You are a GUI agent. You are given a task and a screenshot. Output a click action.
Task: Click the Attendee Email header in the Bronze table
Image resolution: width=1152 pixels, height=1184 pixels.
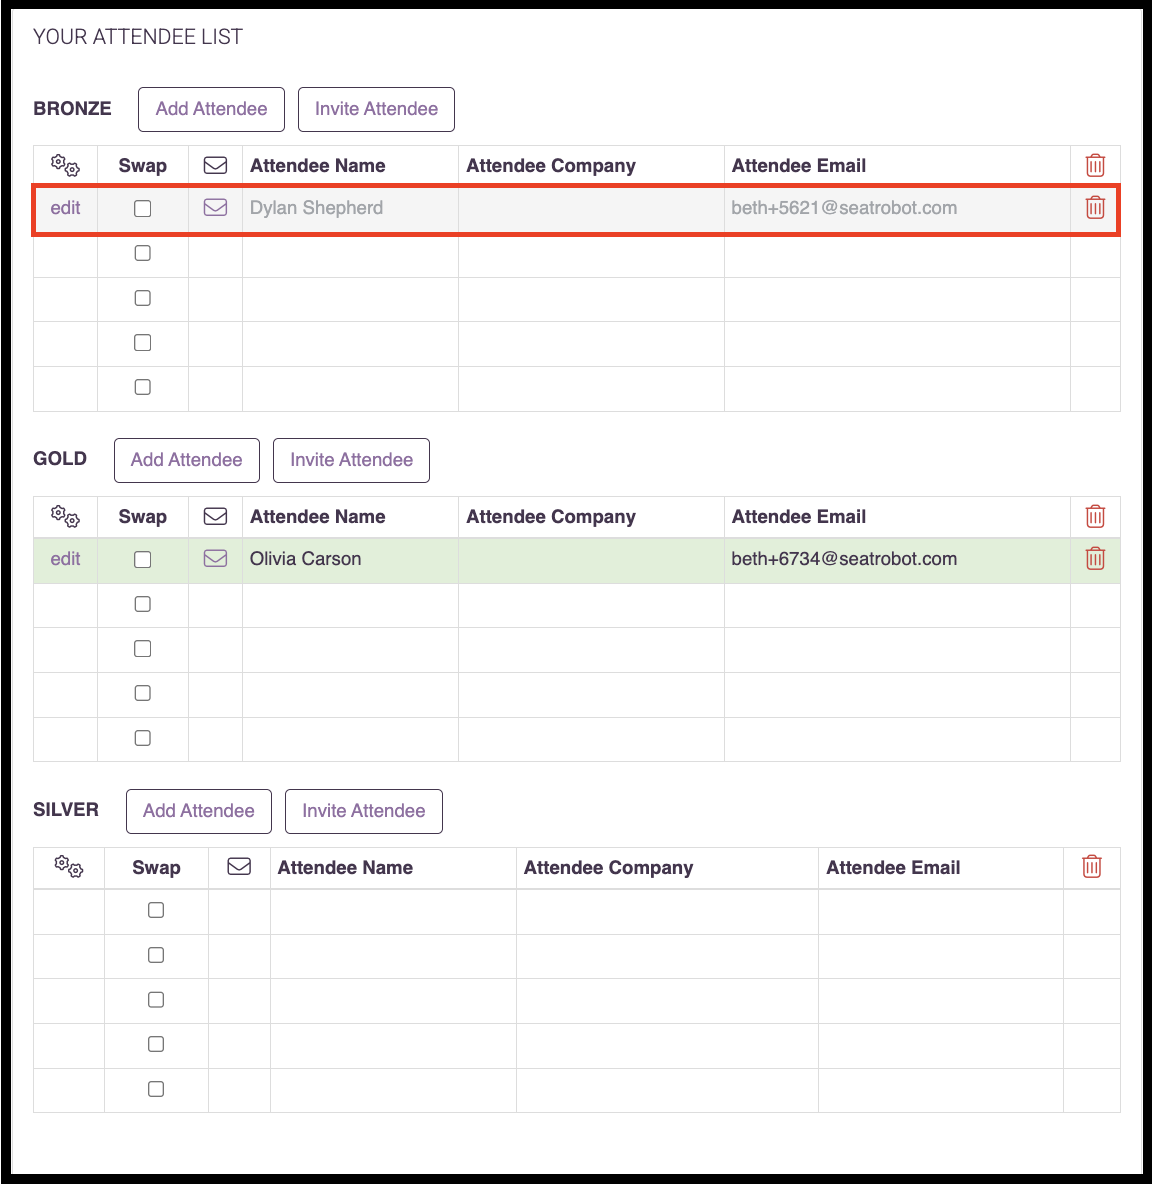pos(799,165)
